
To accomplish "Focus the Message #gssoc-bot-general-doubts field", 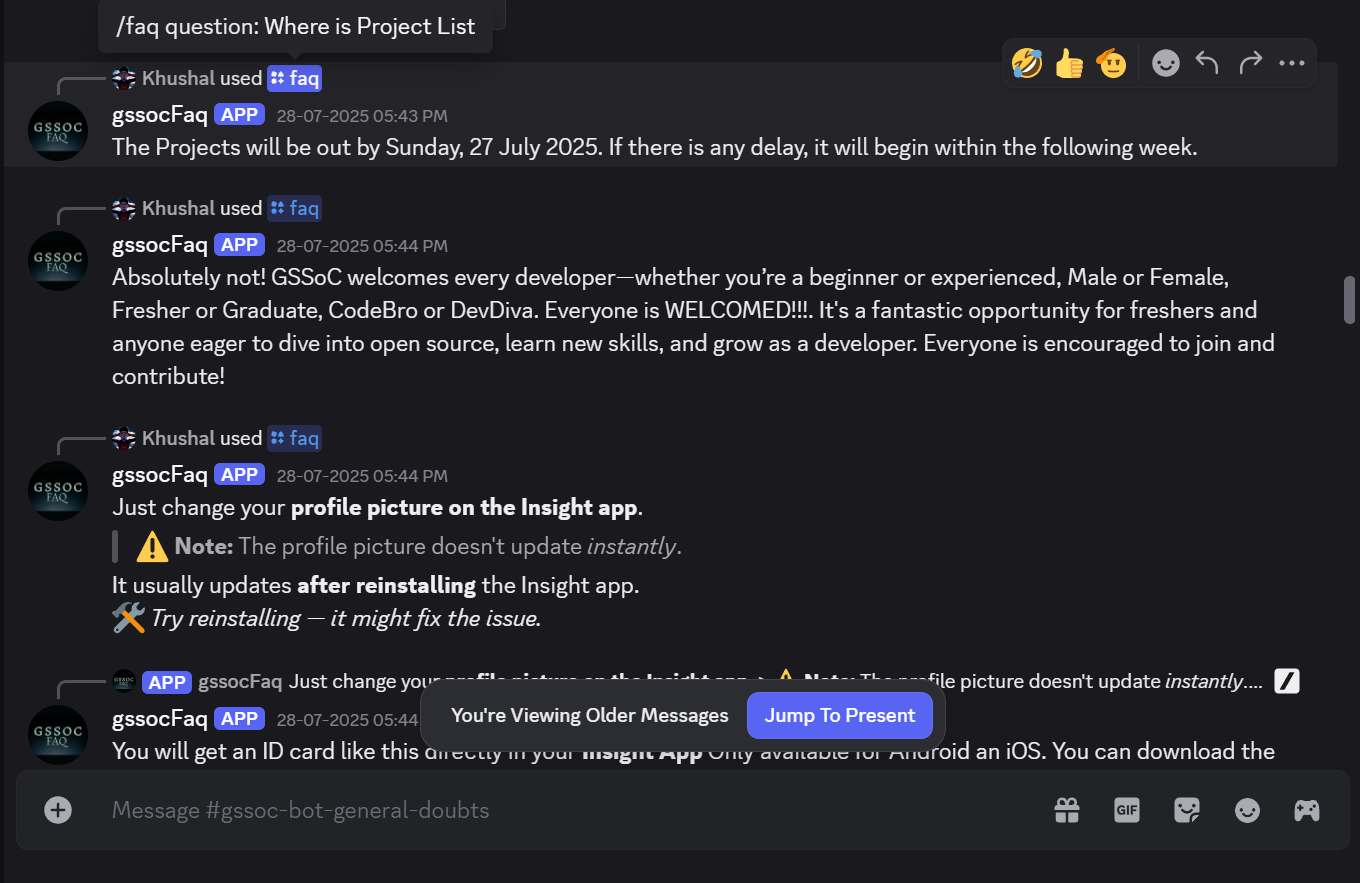I will coord(570,810).
